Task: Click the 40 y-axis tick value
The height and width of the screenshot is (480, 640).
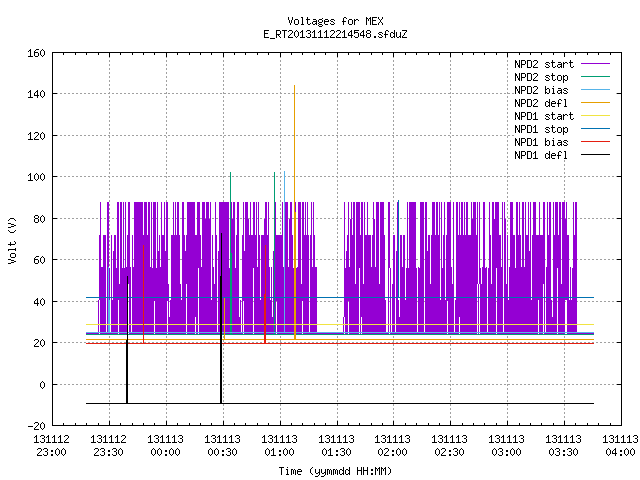Action: [x=39, y=302]
